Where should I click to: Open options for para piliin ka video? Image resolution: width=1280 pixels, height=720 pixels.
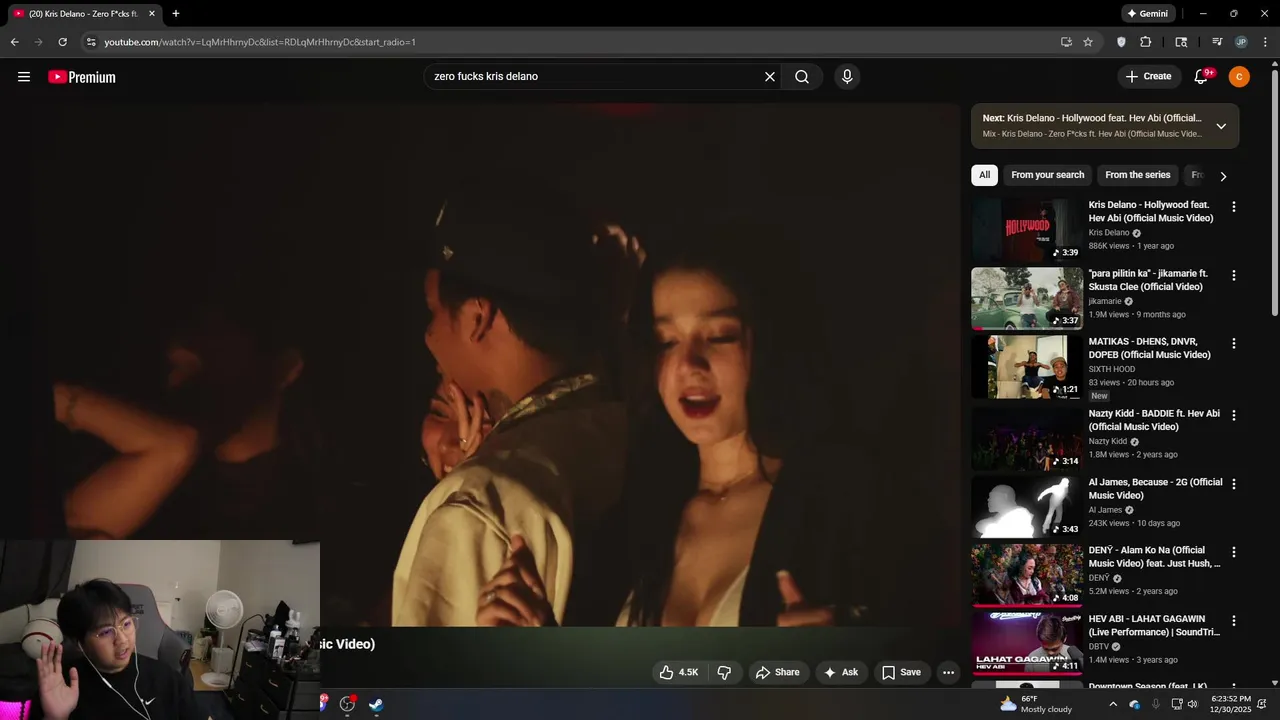click(1234, 275)
